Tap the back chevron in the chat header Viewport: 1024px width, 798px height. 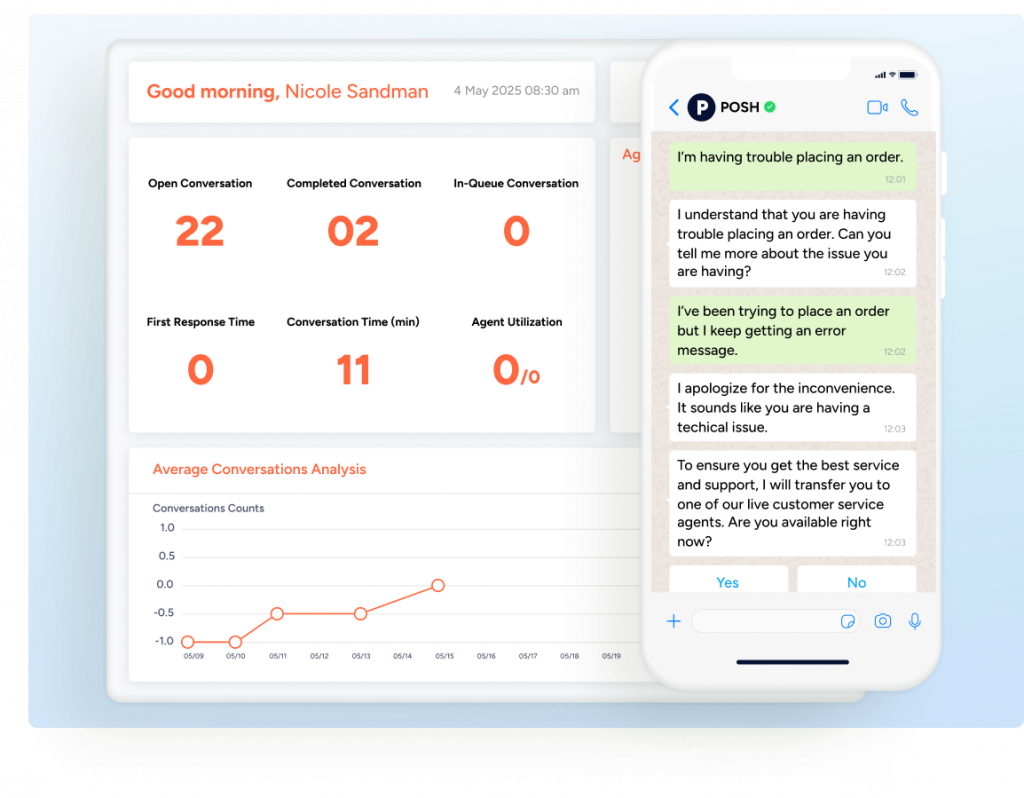coord(672,107)
